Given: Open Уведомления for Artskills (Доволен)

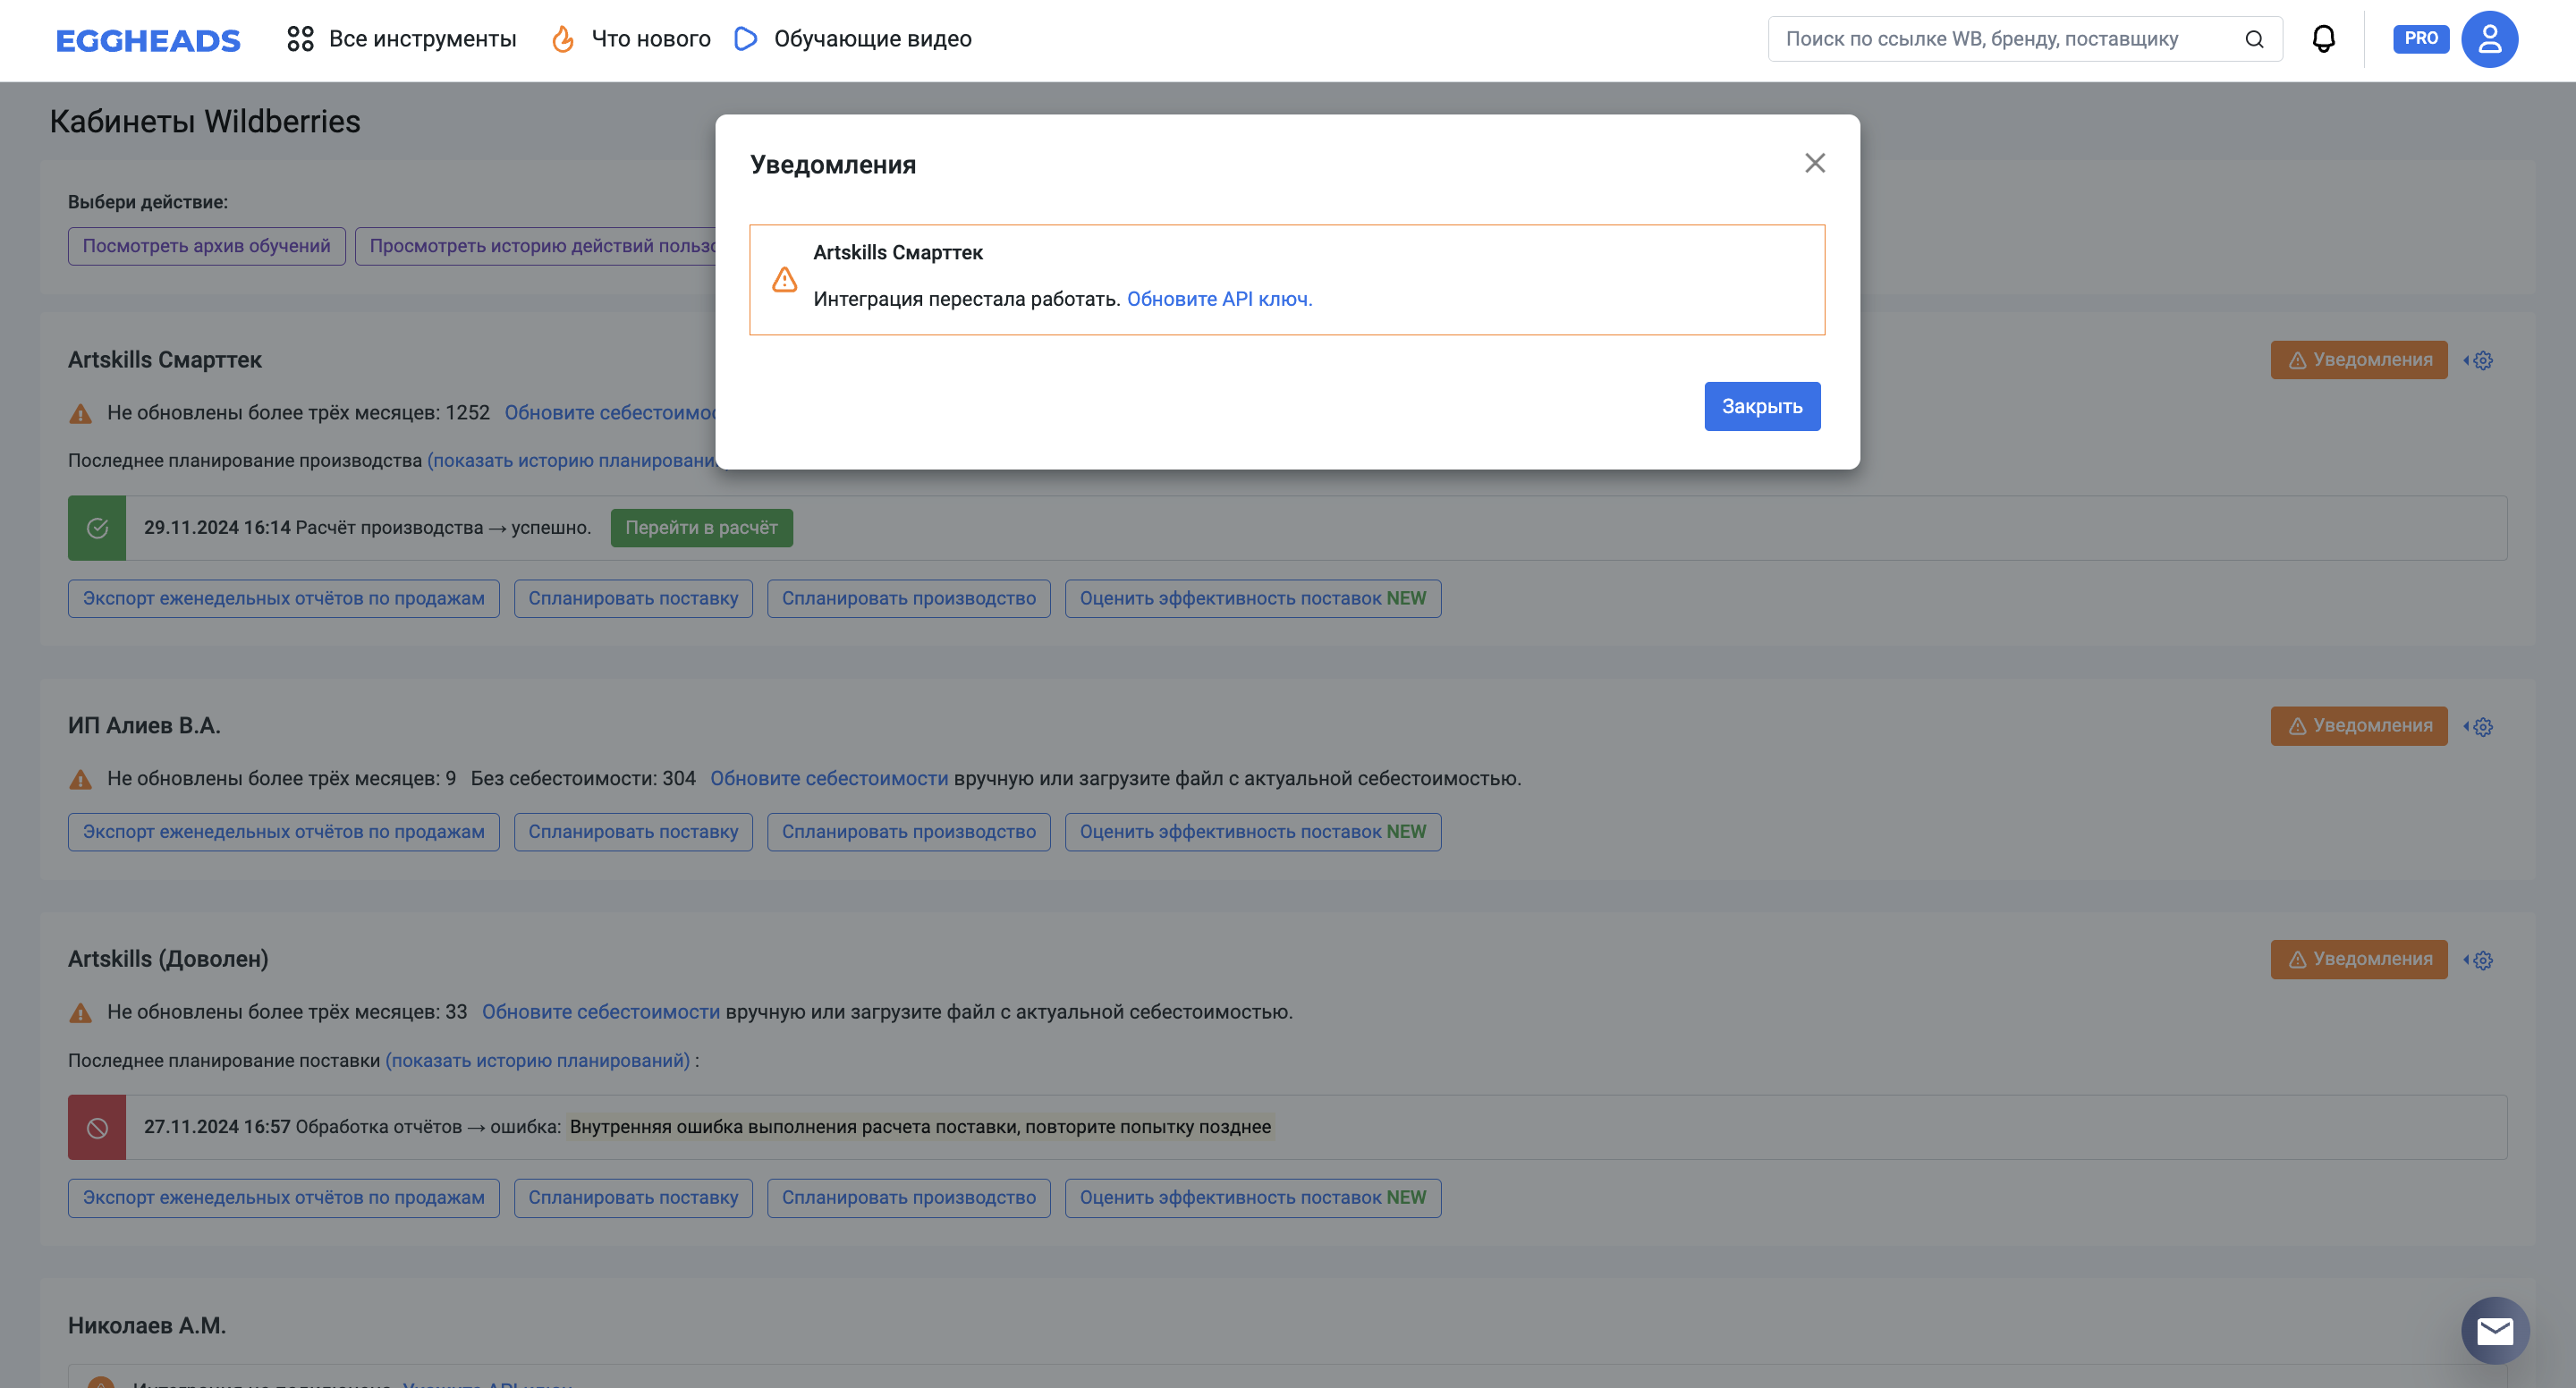Looking at the screenshot, I should [x=2358, y=959].
